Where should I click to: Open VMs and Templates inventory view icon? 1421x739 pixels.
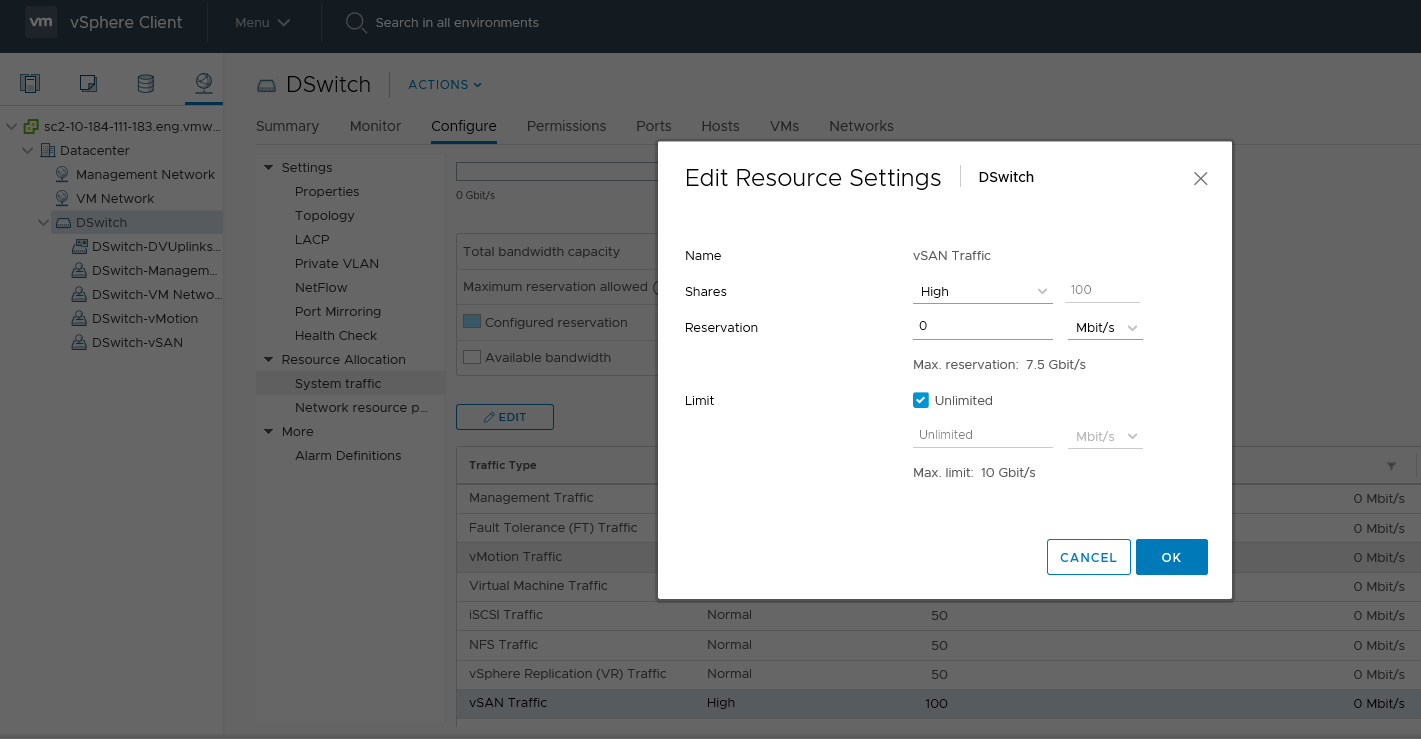click(88, 83)
